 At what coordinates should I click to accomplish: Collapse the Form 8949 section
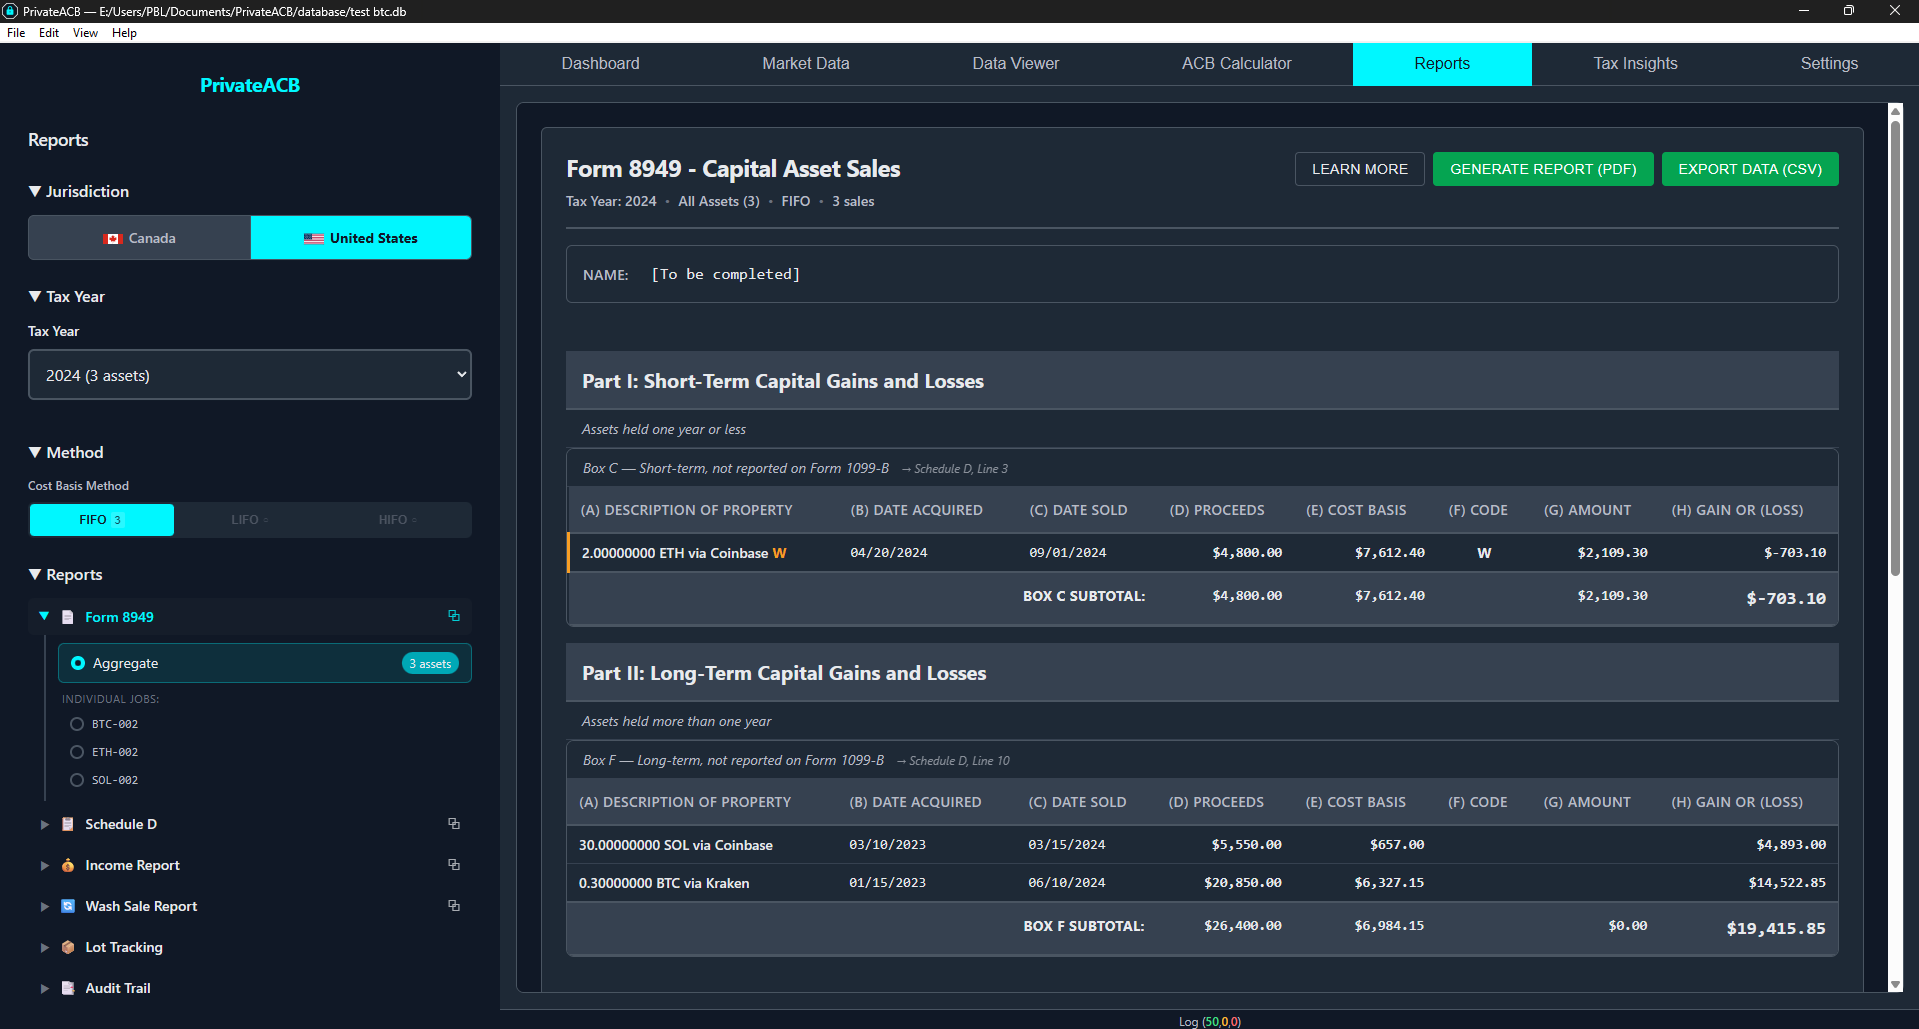click(44, 617)
